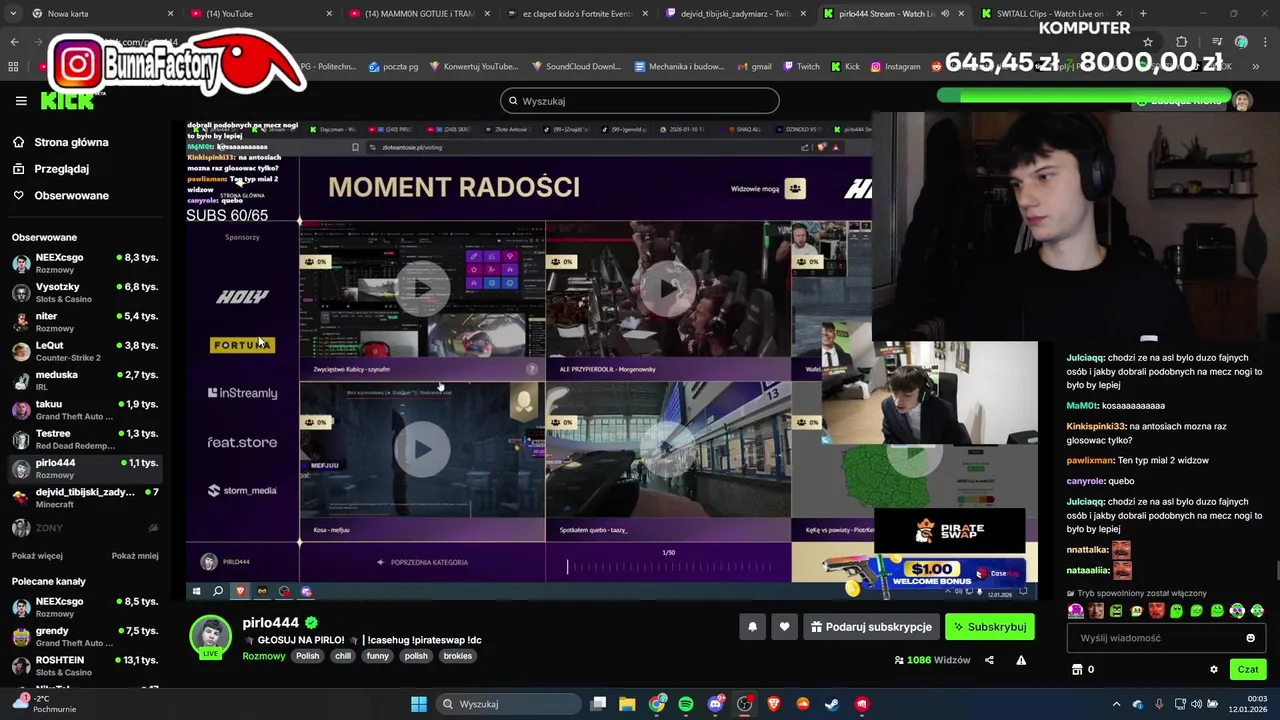Screen dimensions: 1280x720
Task: Open the gmail bookmark
Action: click(755, 66)
